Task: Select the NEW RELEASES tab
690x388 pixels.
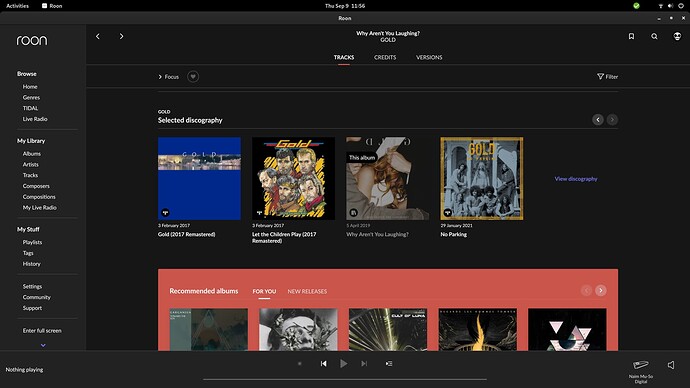Action: click(307, 291)
